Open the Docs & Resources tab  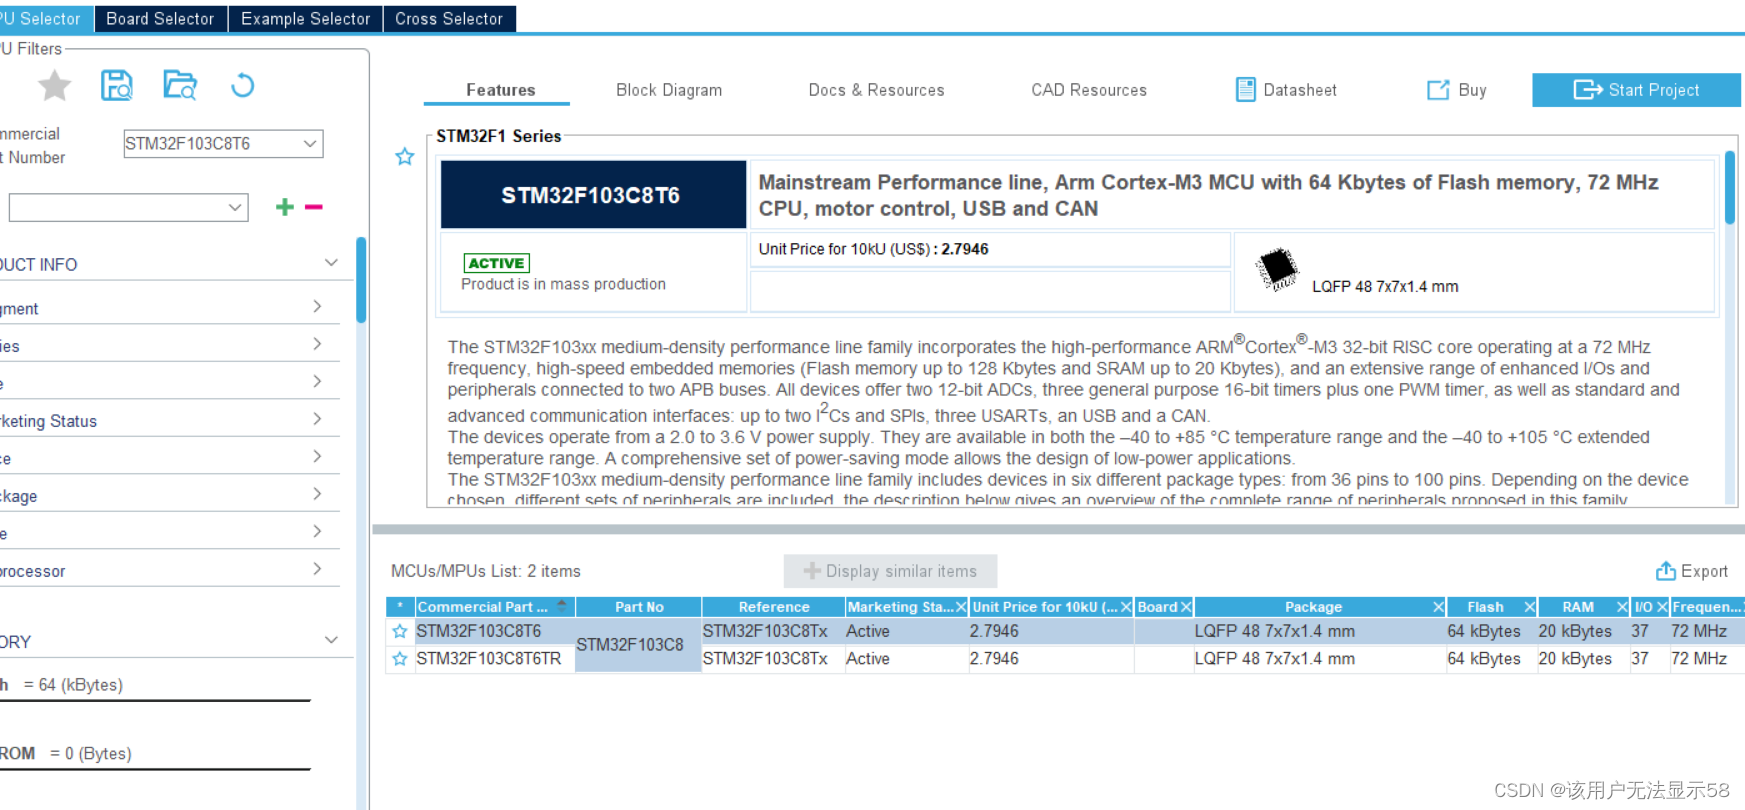[x=876, y=90]
